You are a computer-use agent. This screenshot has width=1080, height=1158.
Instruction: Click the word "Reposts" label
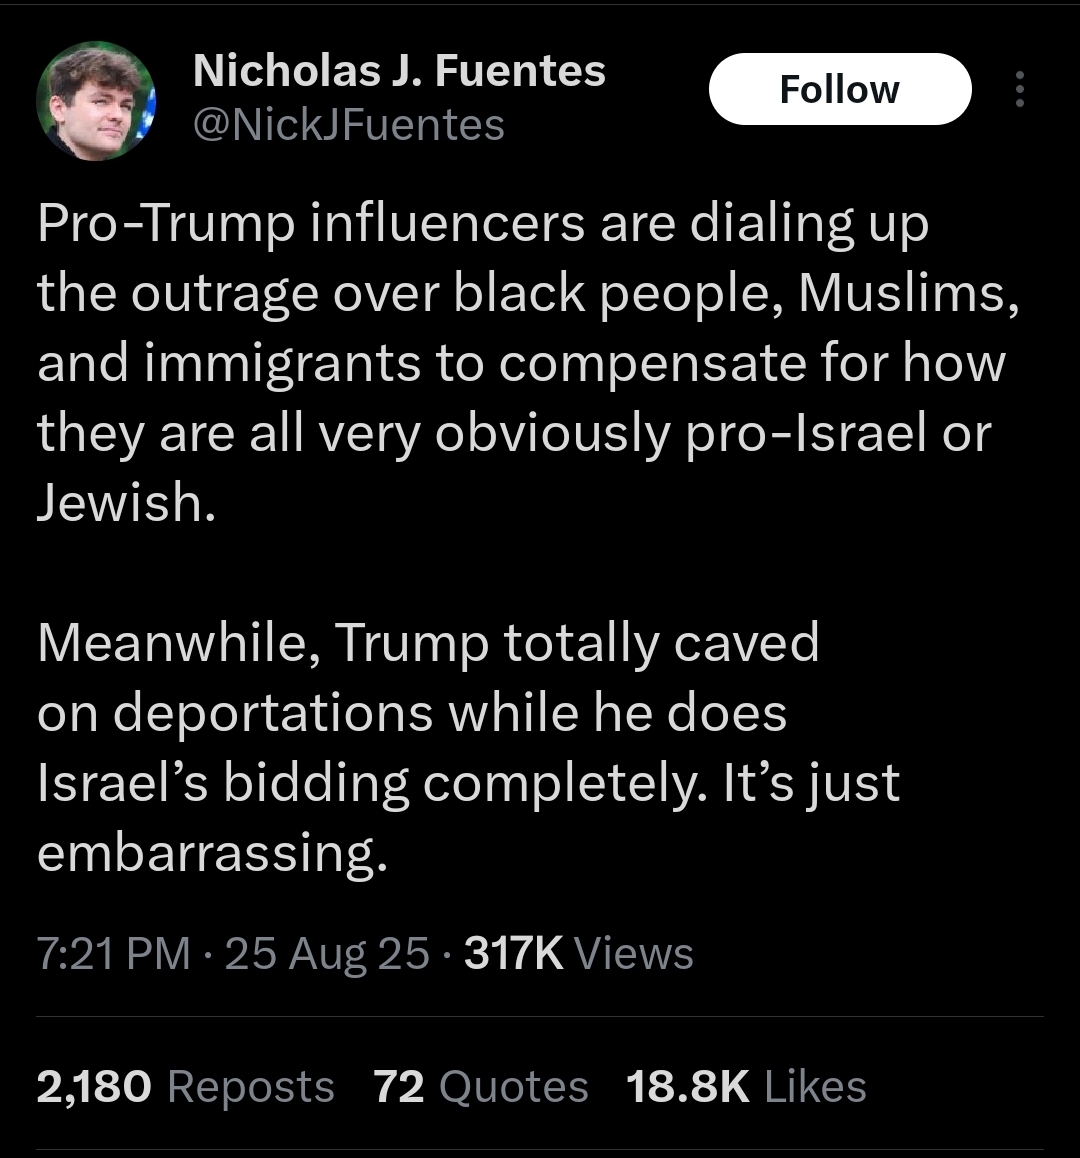point(250,1087)
